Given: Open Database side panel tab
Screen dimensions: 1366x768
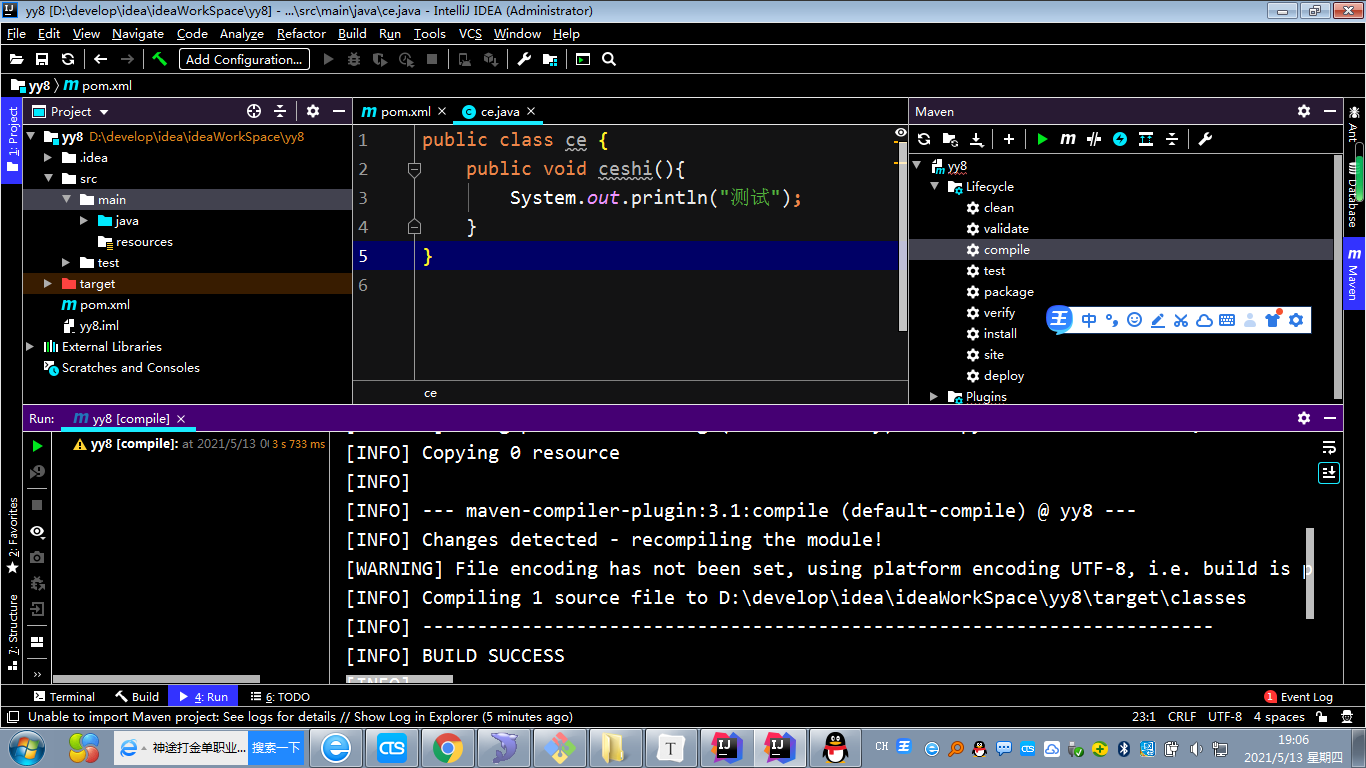Looking at the screenshot, I should point(1354,193).
